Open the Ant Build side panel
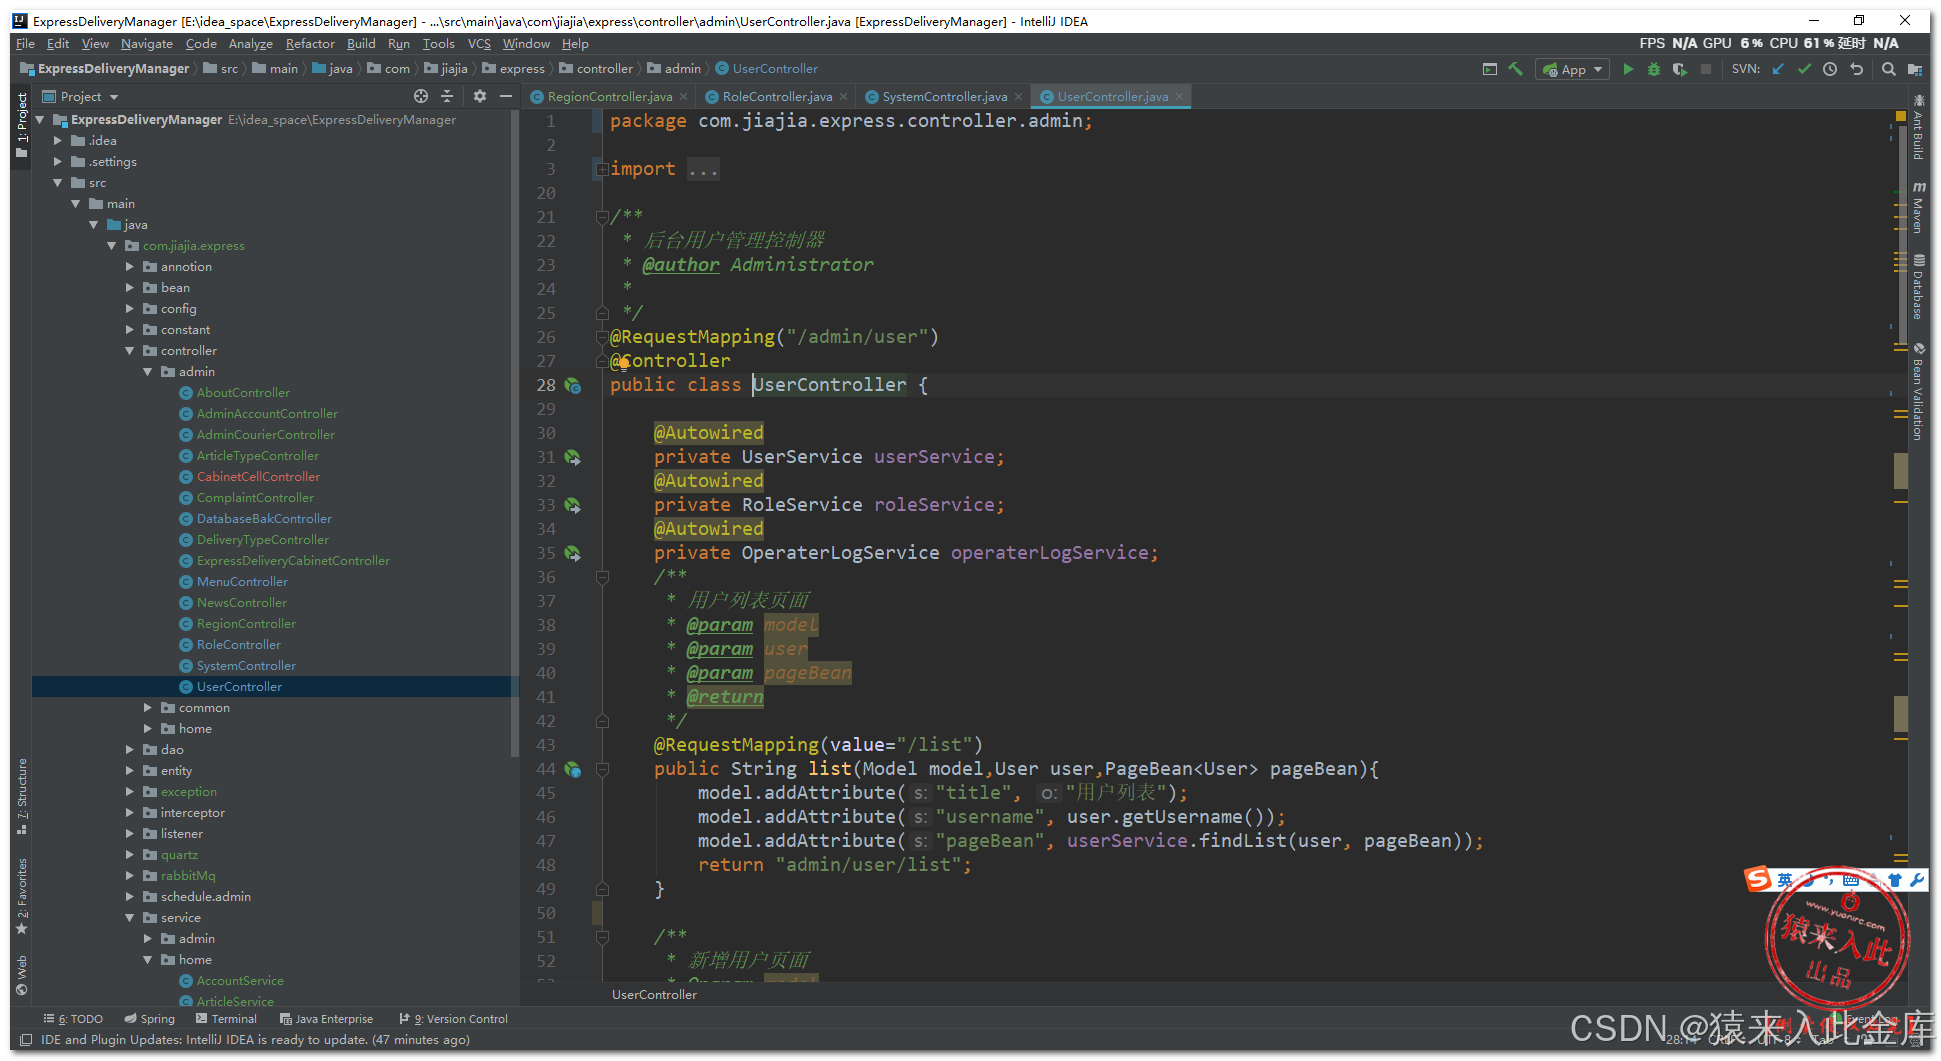This screenshot has height=1061, width=1941. coord(1918,127)
